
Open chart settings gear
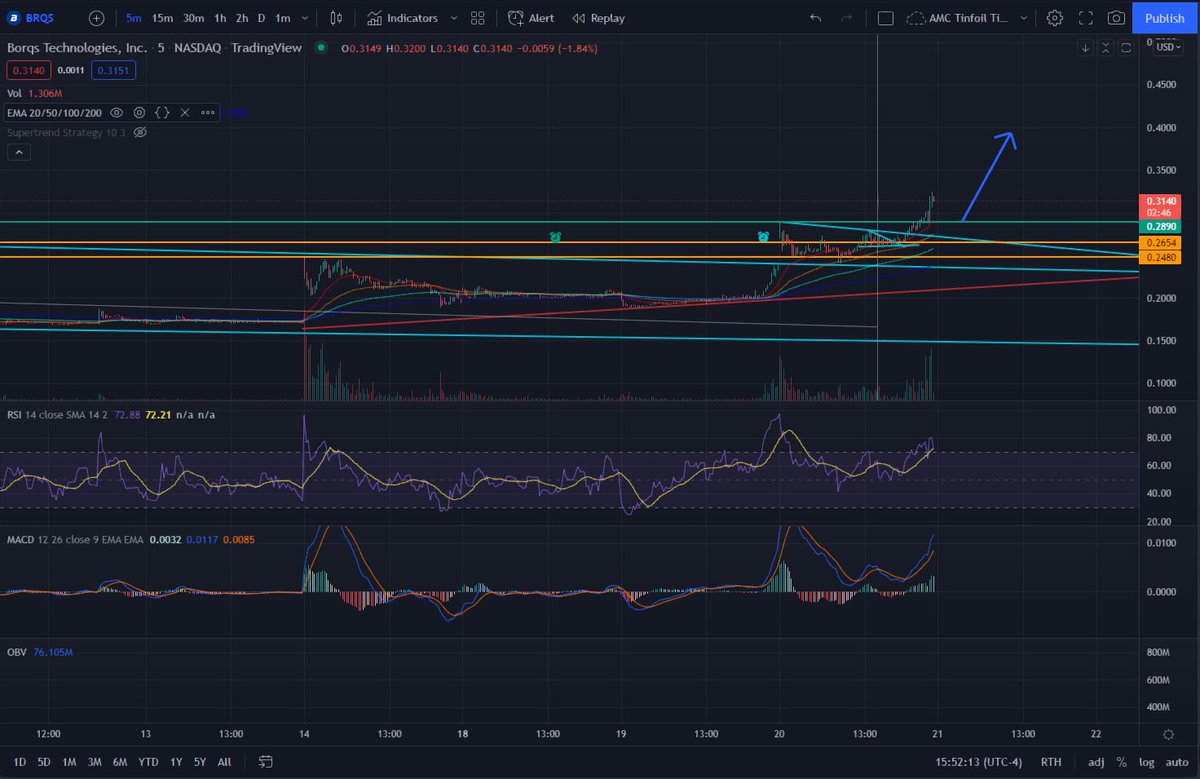pos(1055,18)
